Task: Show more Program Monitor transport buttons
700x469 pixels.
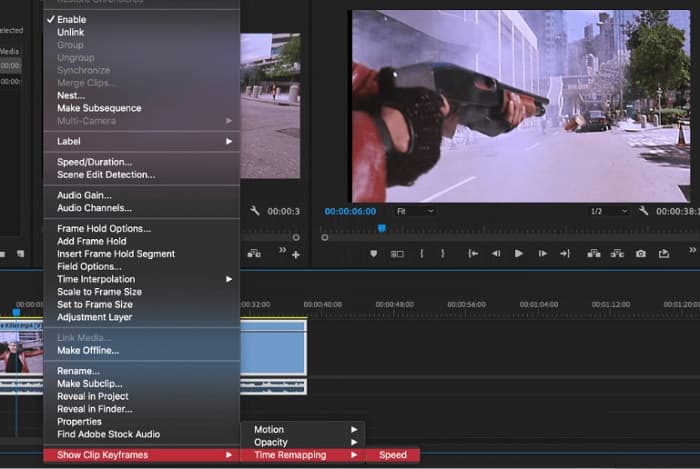Action: 692,250
